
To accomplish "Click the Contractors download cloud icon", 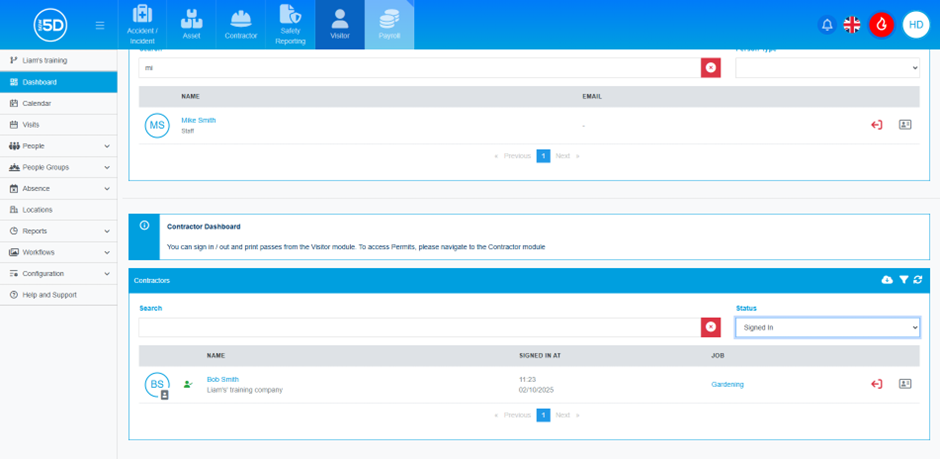I will [x=887, y=280].
